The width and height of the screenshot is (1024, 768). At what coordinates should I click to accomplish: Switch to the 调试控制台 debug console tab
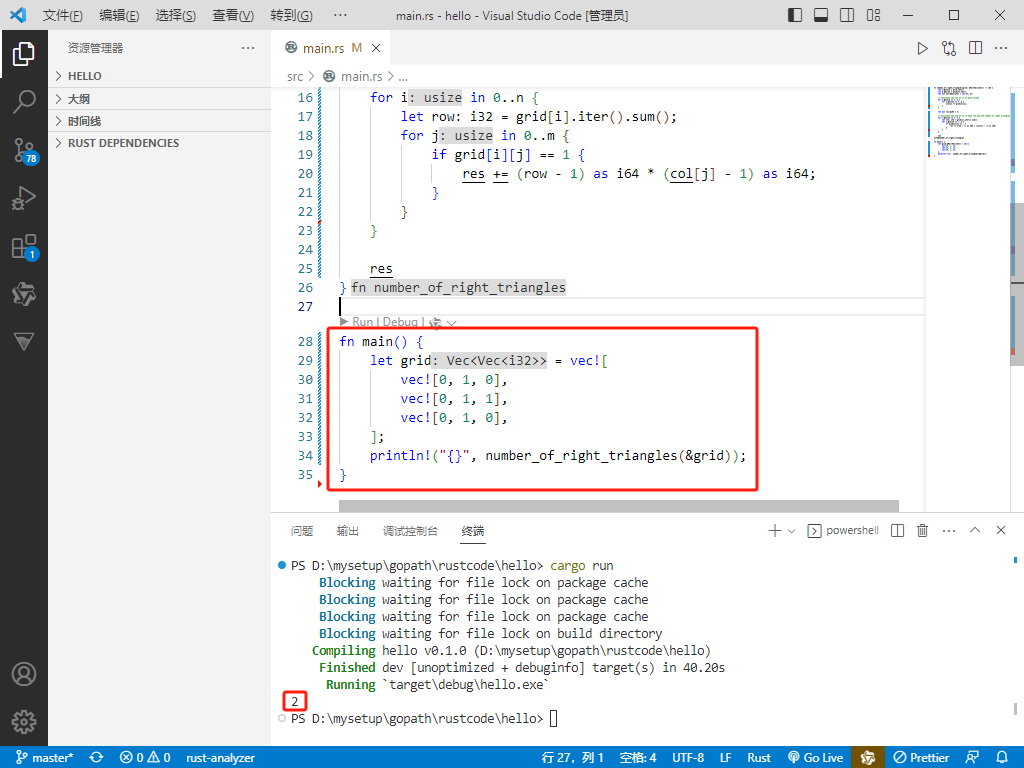click(410, 531)
